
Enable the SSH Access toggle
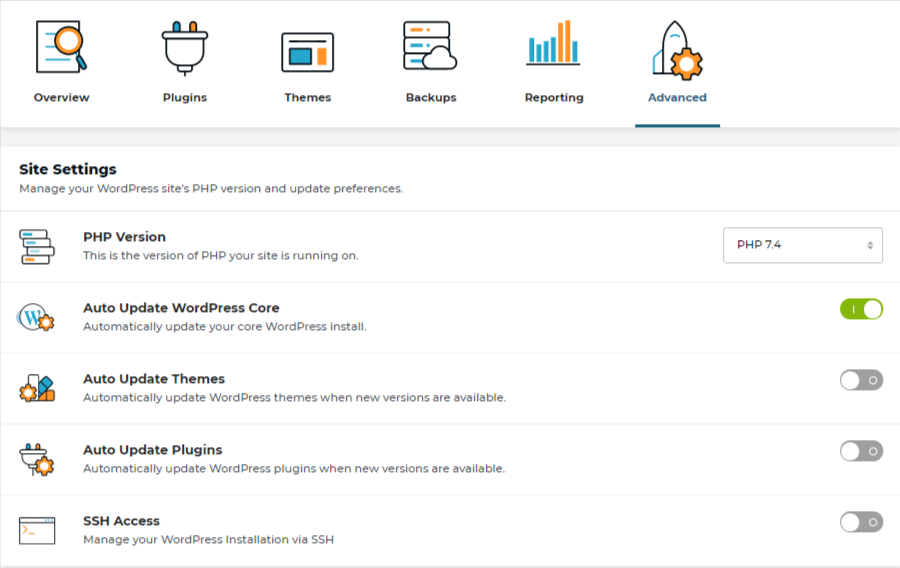click(861, 522)
